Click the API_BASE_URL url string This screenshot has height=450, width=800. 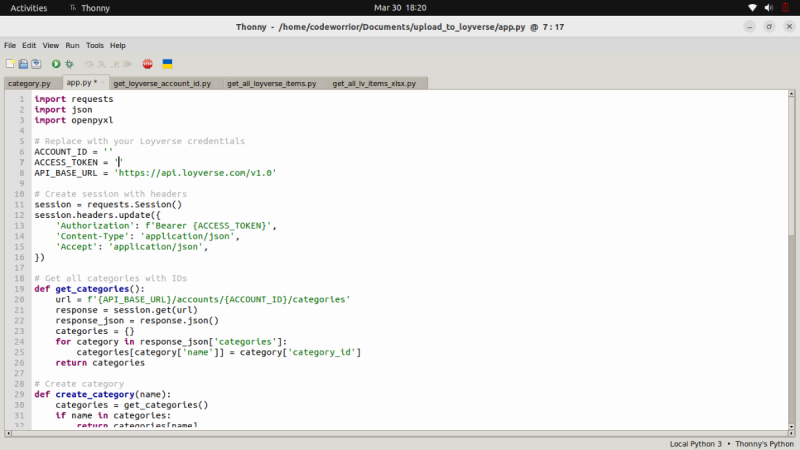pyautogui.click(x=195, y=173)
